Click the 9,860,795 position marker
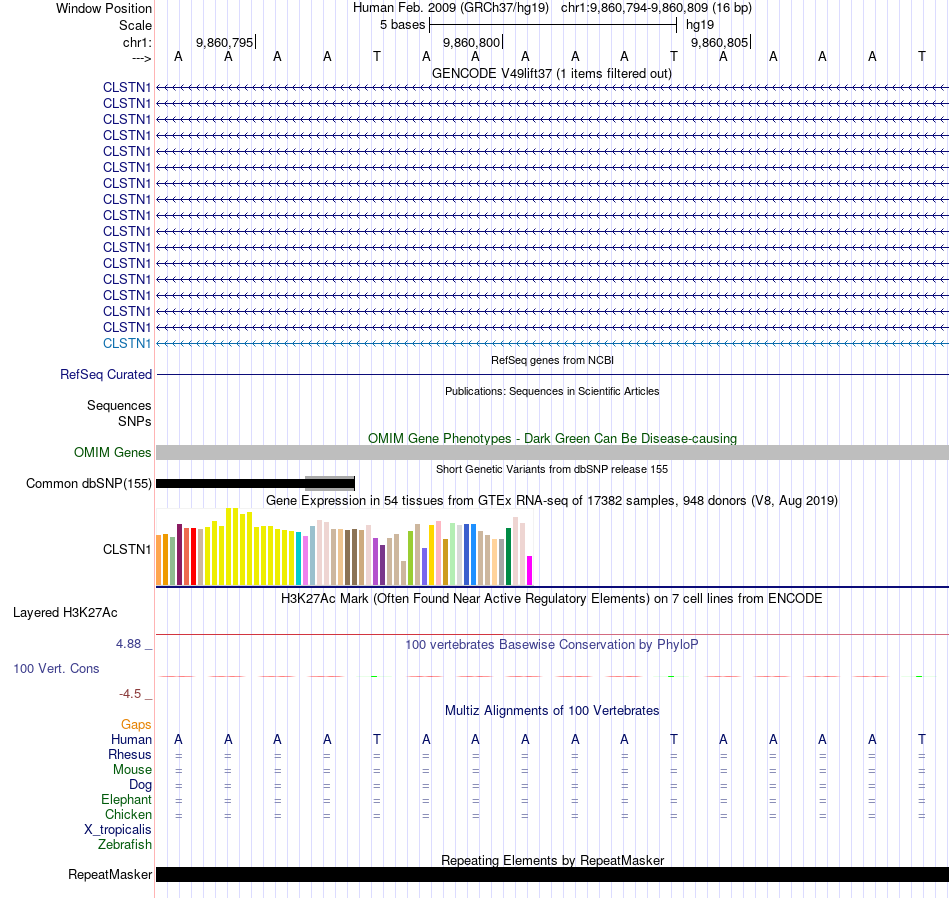Screen dimensions: 950x898 tap(225, 42)
